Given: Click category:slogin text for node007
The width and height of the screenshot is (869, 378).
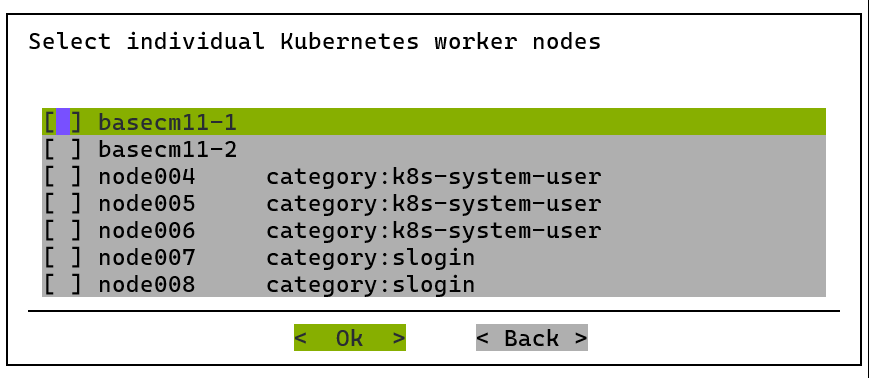Looking at the screenshot, I should pos(371,258).
